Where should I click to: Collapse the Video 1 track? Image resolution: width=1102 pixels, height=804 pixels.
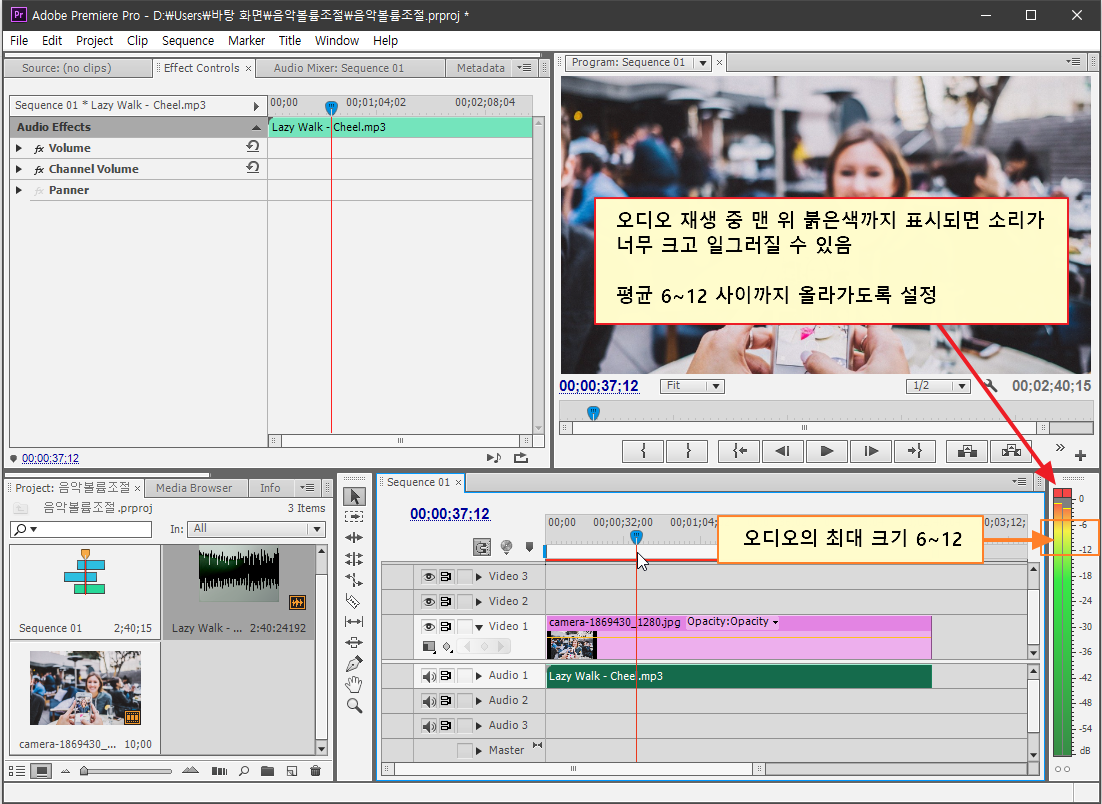479,627
